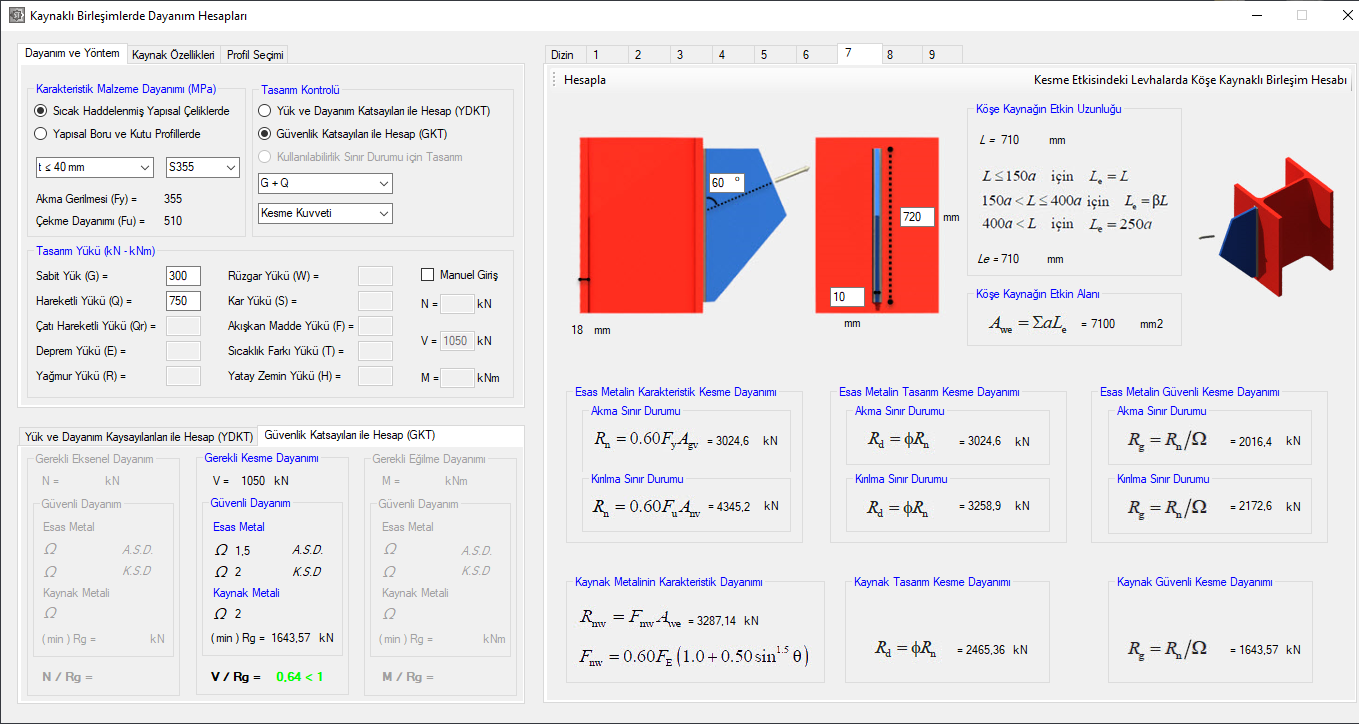Click the Çekme Dayanımı value 510

[x=173, y=221]
